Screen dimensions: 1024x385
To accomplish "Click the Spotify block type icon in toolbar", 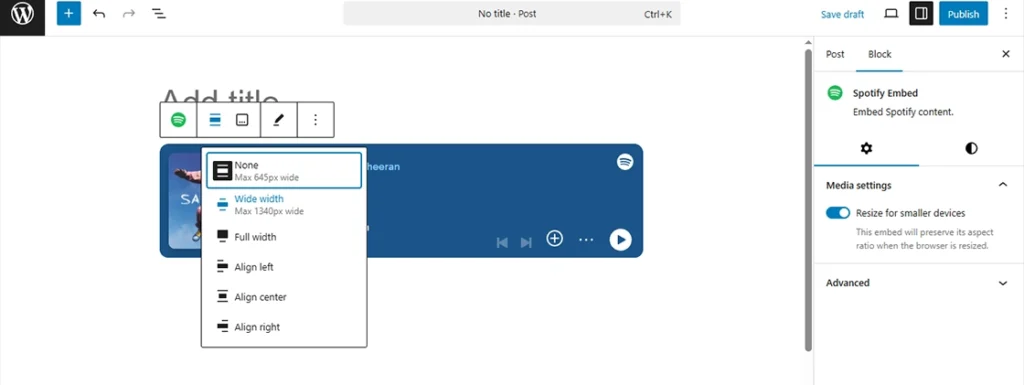I will pyautogui.click(x=178, y=120).
